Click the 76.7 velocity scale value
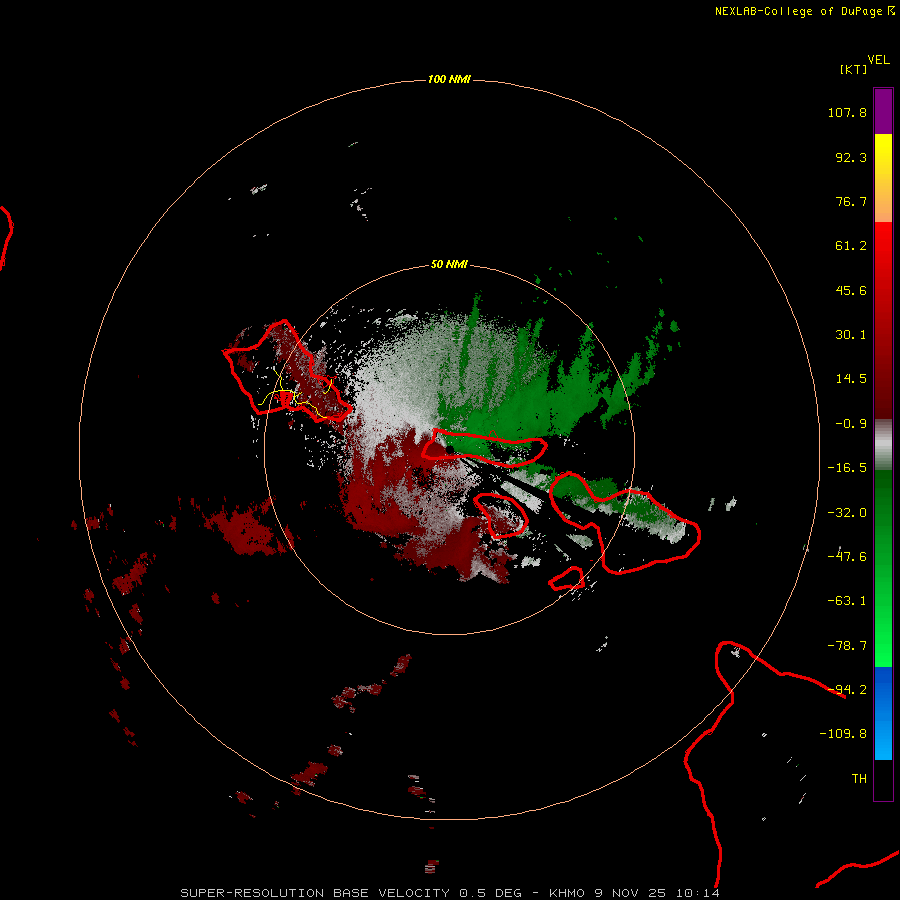 pyautogui.click(x=851, y=201)
